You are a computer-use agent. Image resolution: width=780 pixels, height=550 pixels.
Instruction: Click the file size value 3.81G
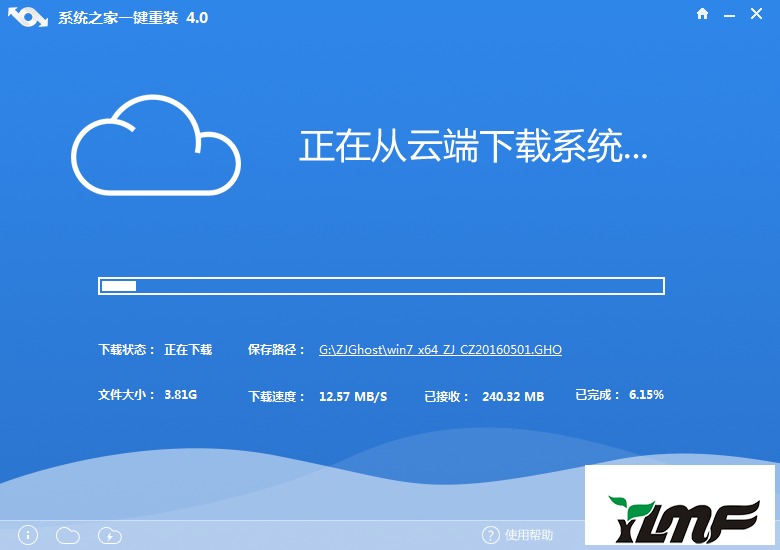point(181,395)
